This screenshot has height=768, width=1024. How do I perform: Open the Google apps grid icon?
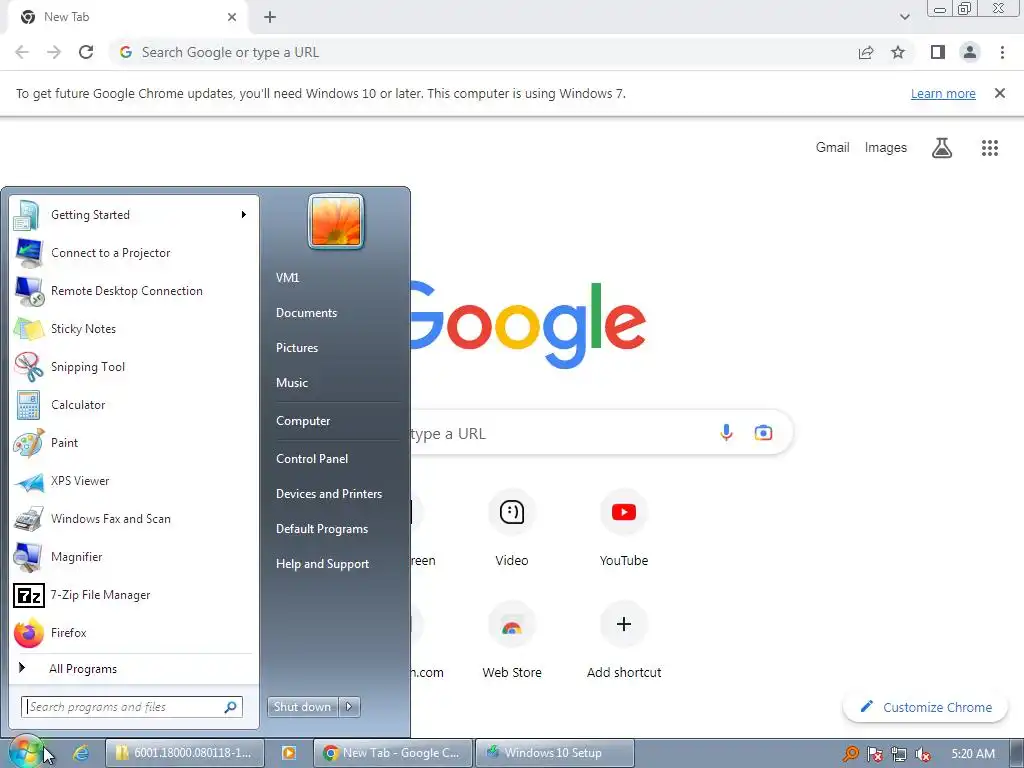990,148
